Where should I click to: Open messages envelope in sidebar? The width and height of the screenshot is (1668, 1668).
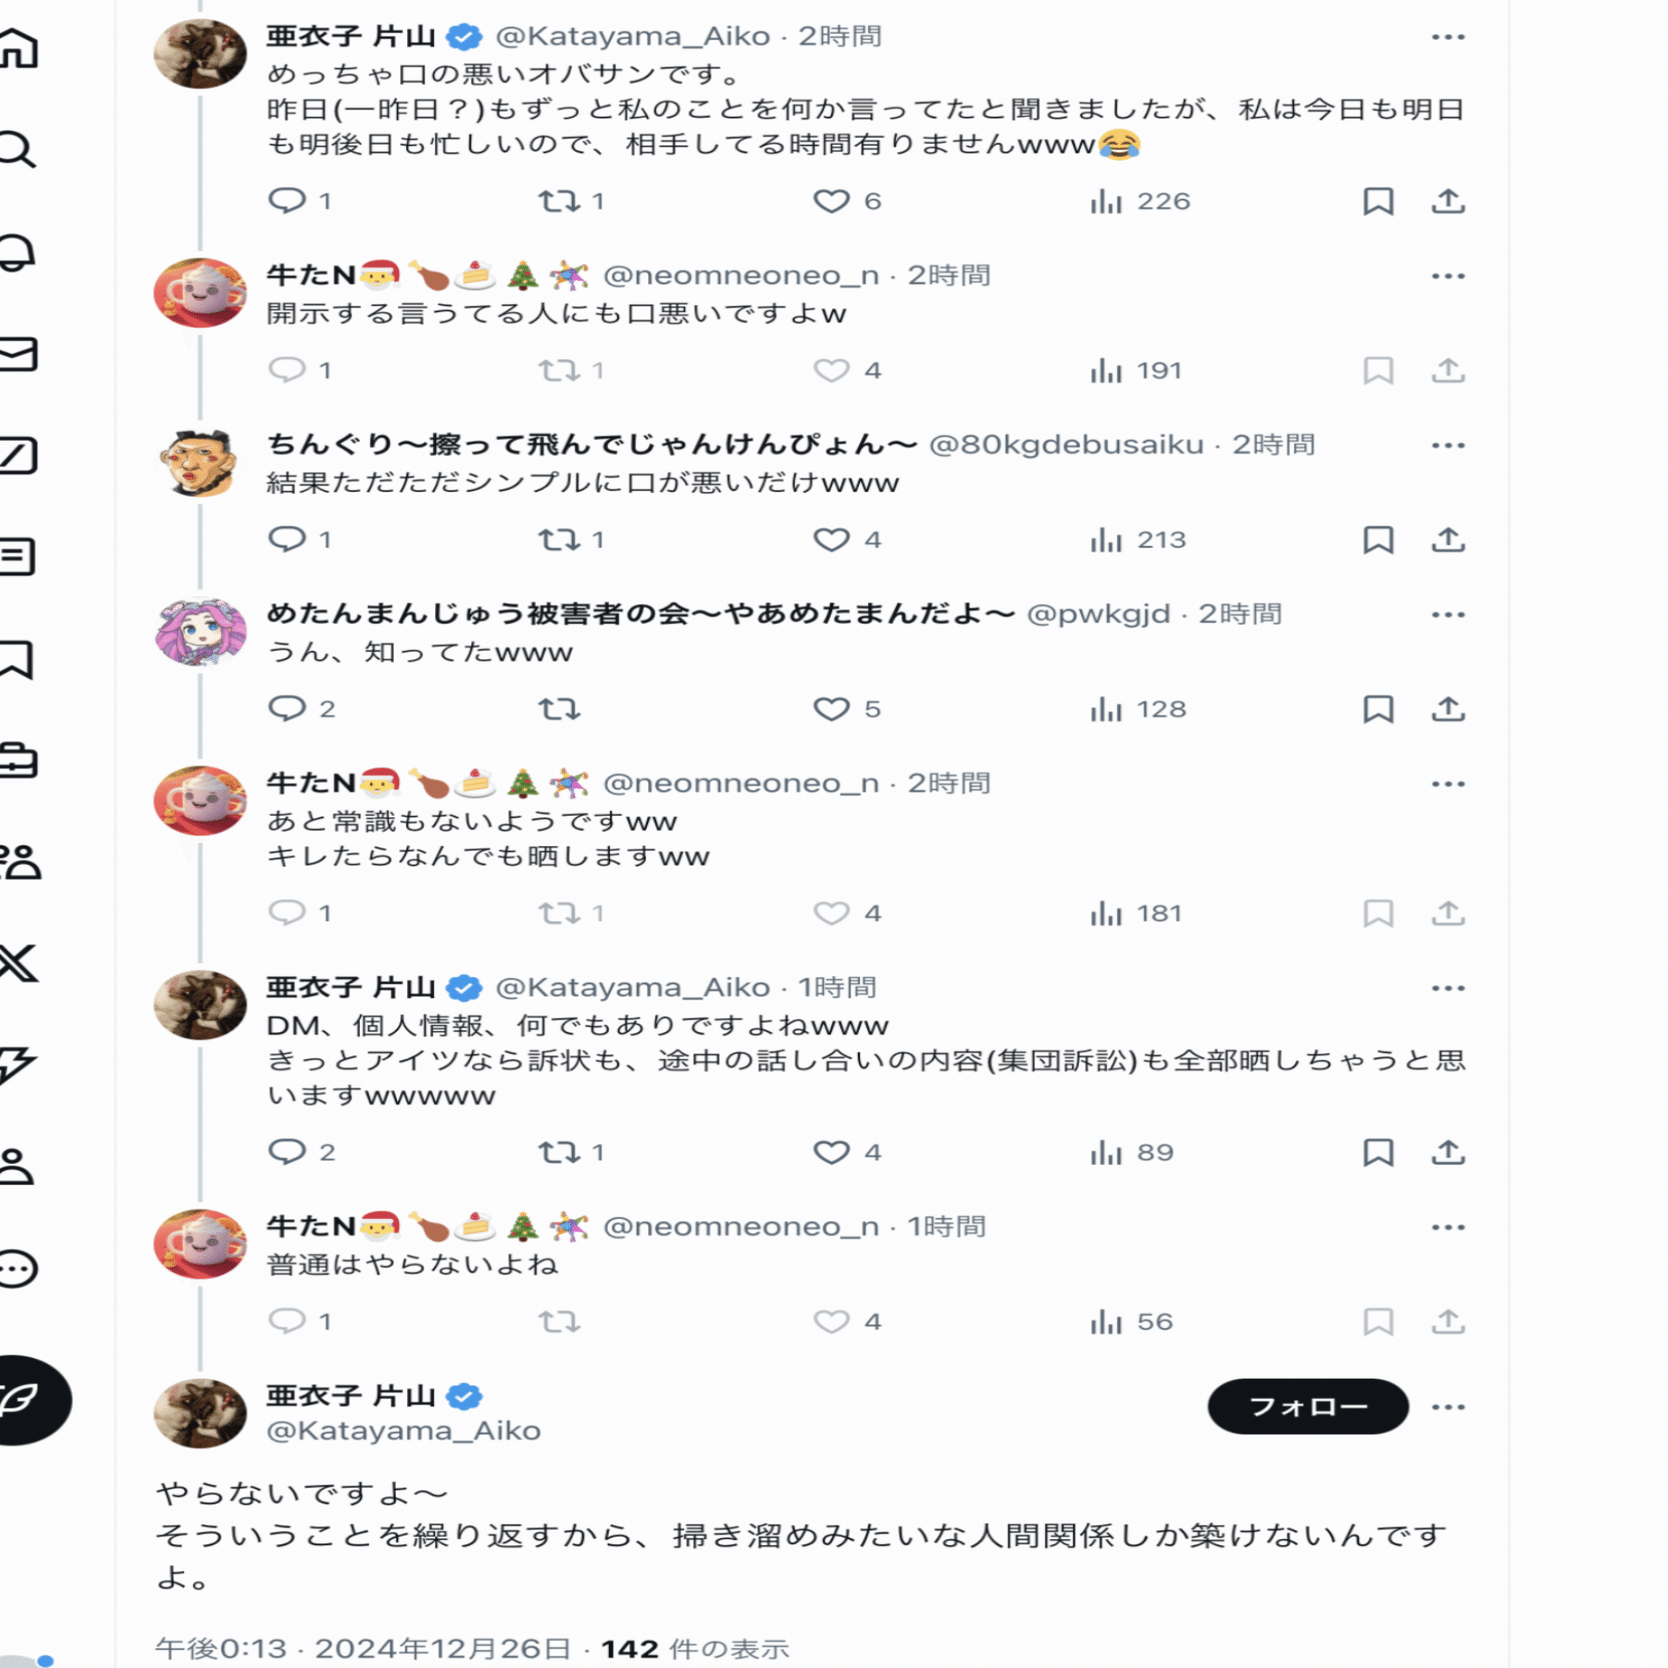18,354
